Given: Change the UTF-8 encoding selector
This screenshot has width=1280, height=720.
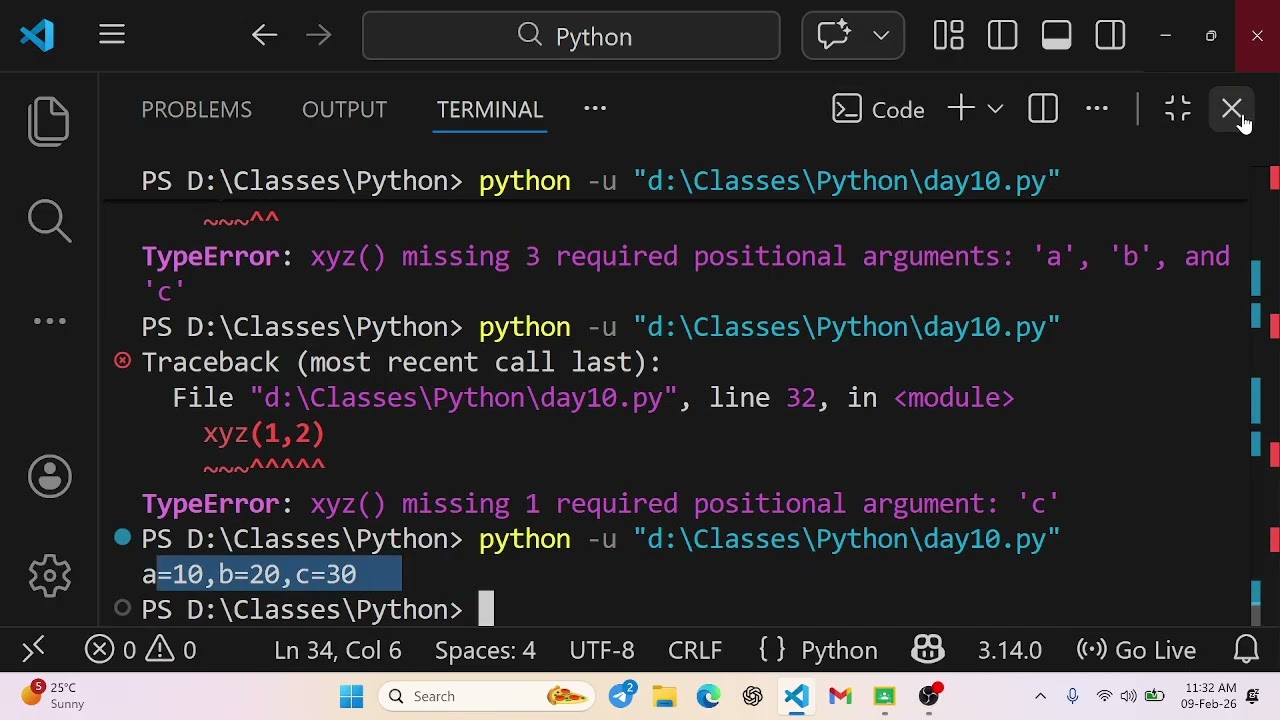Looking at the screenshot, I should pyautogui.click(x=601, y=650).
